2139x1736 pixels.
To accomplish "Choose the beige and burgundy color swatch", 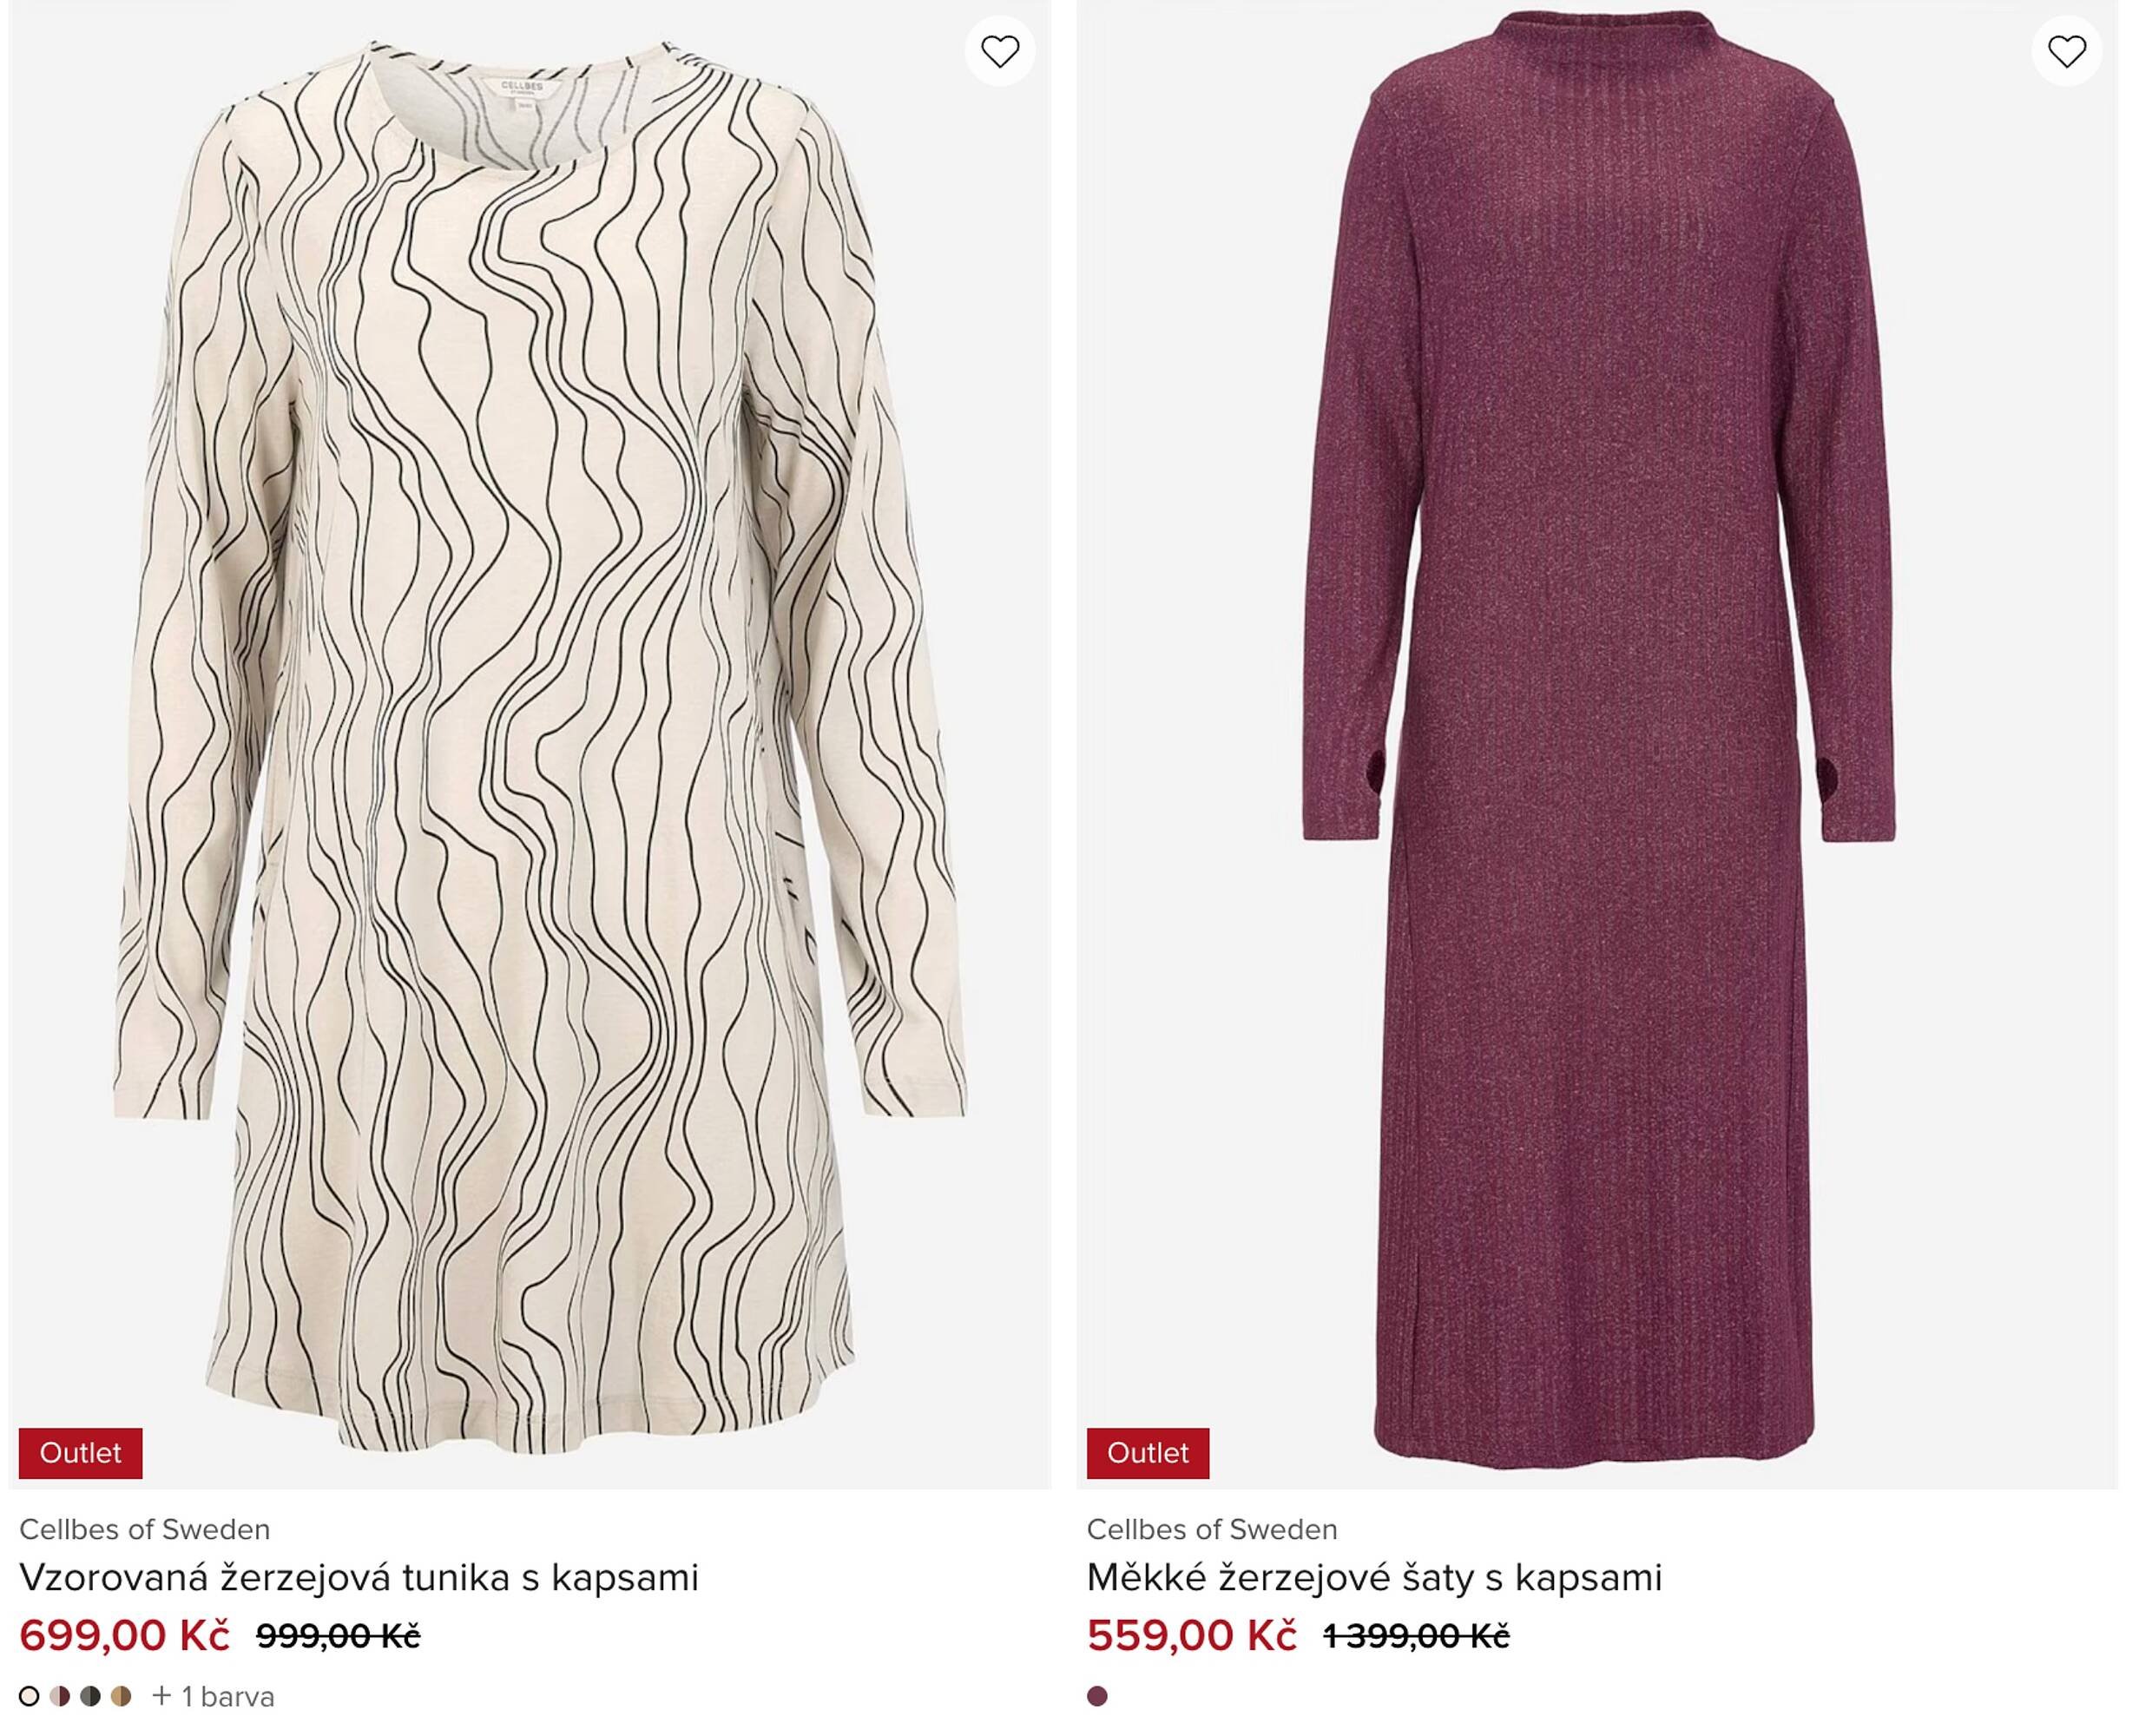I will tap(60, 1696).
